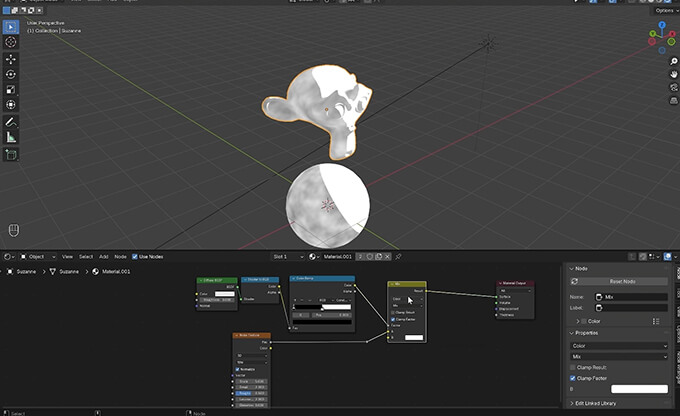680x416 pixels.
Task: Click the user count 2 button beside Material.001
Action: click(x=360, y=257)
